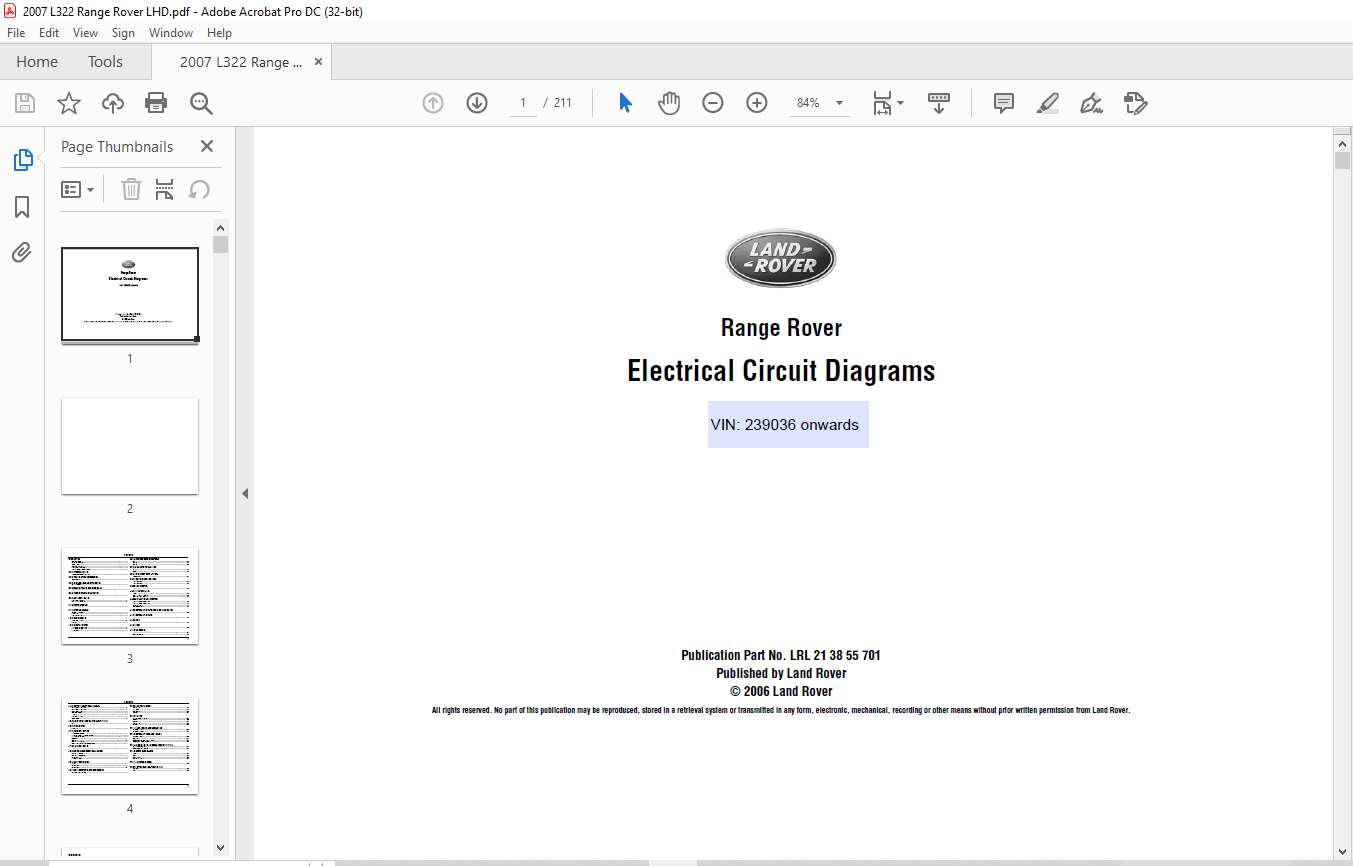Select the 2007 L322 Range document tab
The height and width of the screenshot is (866, 1353).
pyautogui.click(x=241, y=62)
